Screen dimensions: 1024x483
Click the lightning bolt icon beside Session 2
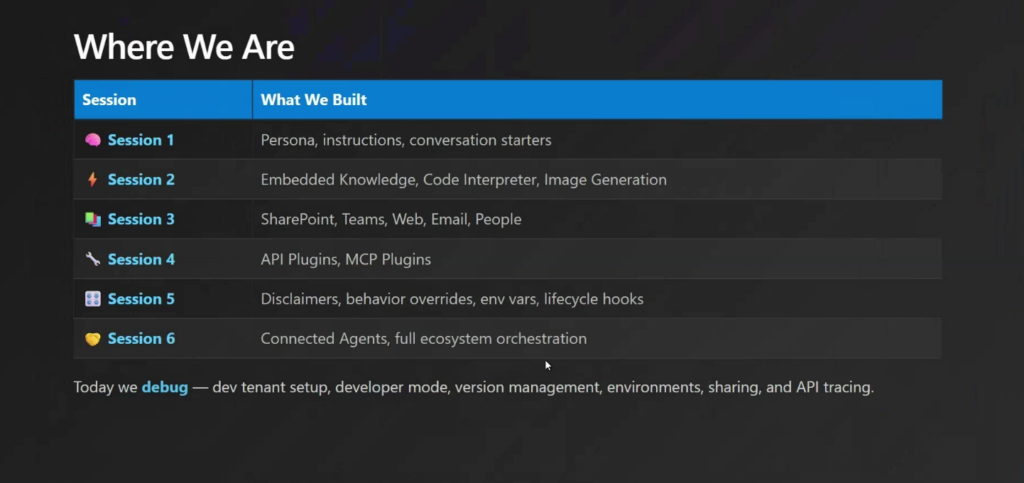point(93,180)
